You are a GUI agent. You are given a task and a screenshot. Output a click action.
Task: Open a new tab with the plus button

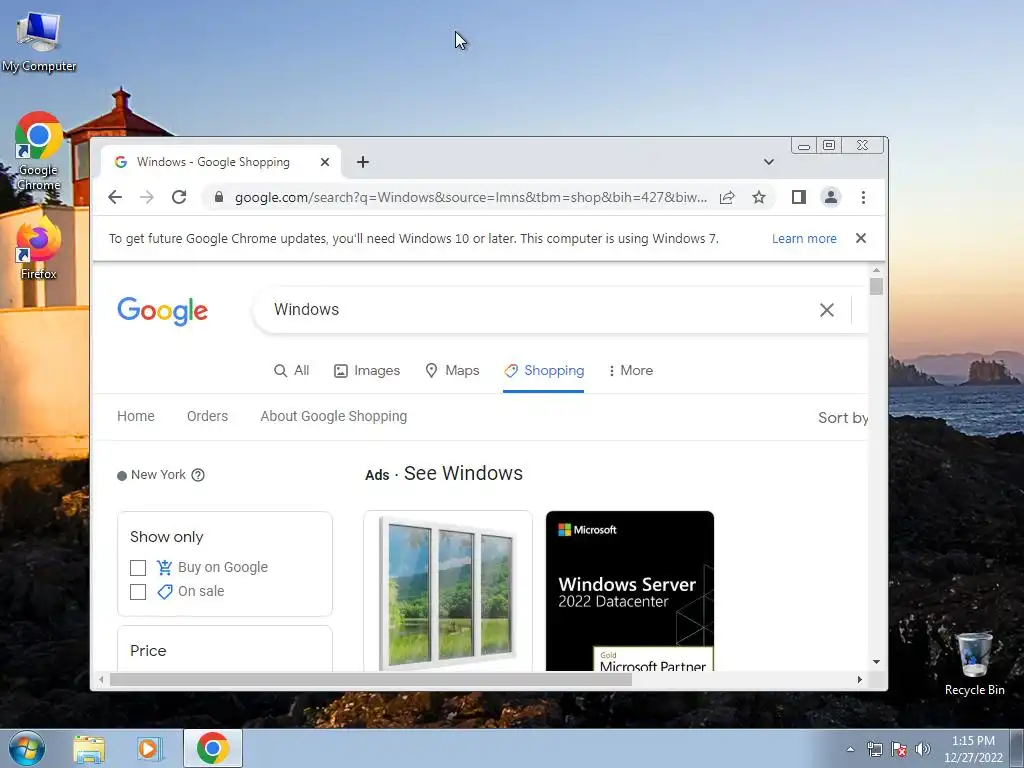click(363, 162)
